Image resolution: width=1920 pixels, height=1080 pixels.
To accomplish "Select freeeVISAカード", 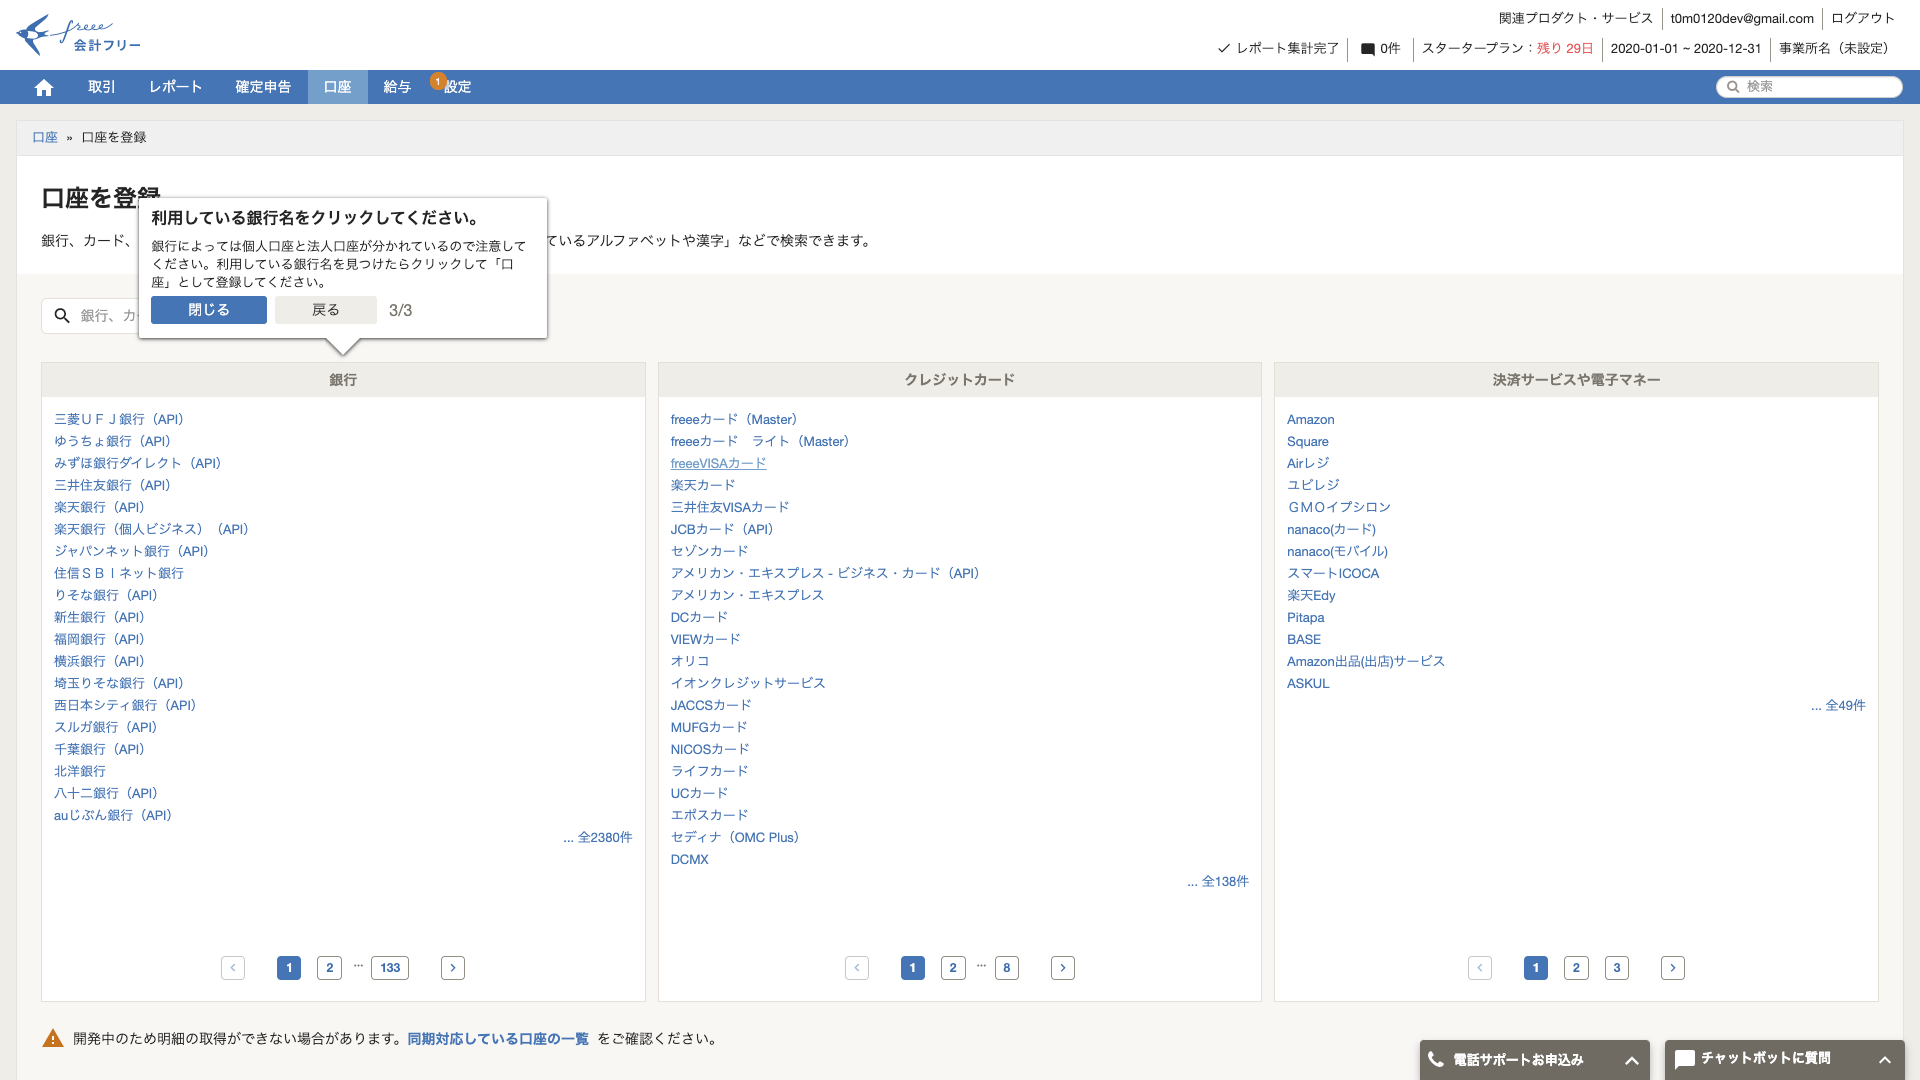I will [718, 463].
